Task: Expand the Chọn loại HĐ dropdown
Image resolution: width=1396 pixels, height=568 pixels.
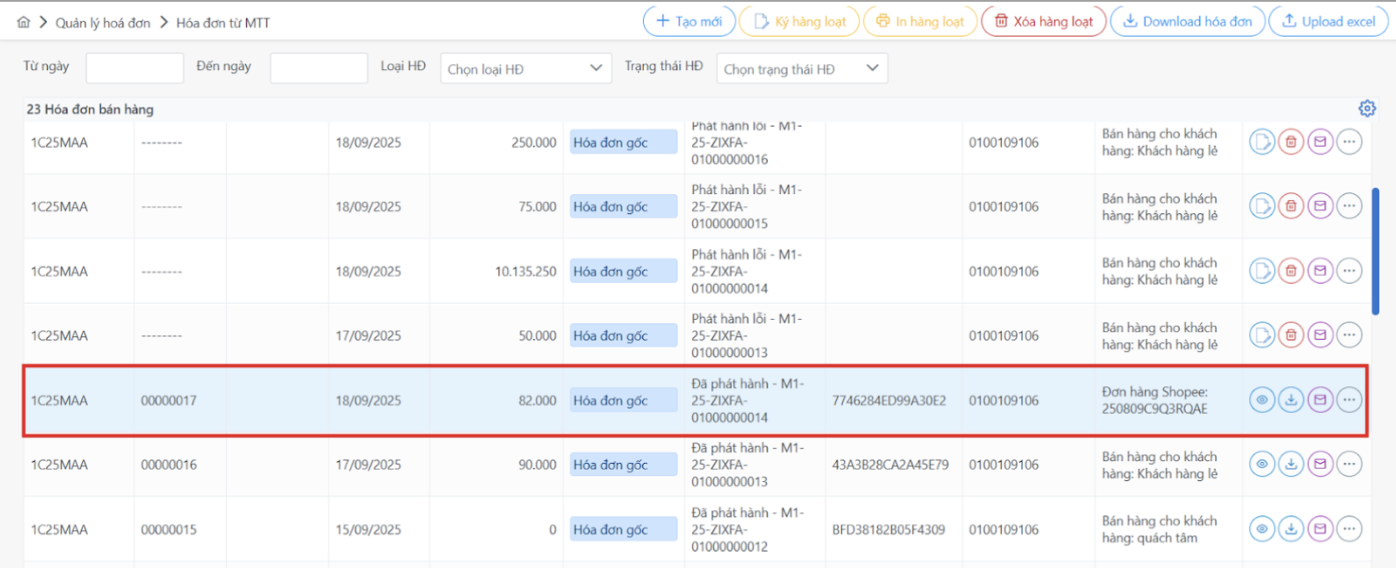Action: (x=526, y=69)
